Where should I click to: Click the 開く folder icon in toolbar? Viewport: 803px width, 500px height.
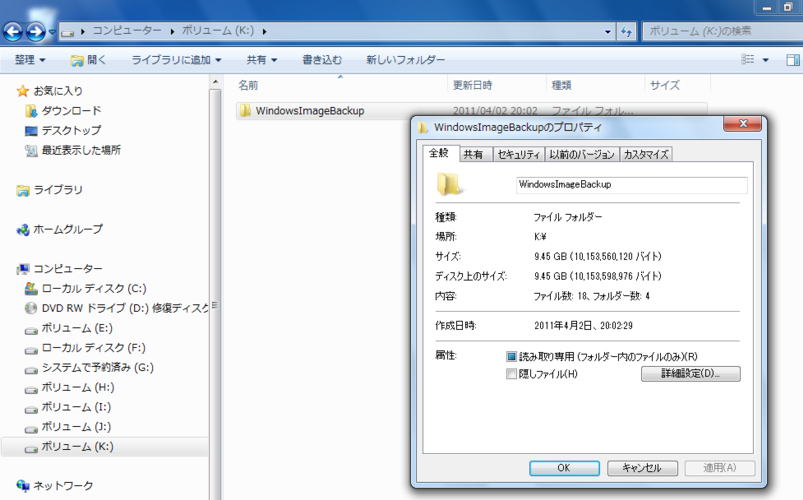tap(77, 60)
